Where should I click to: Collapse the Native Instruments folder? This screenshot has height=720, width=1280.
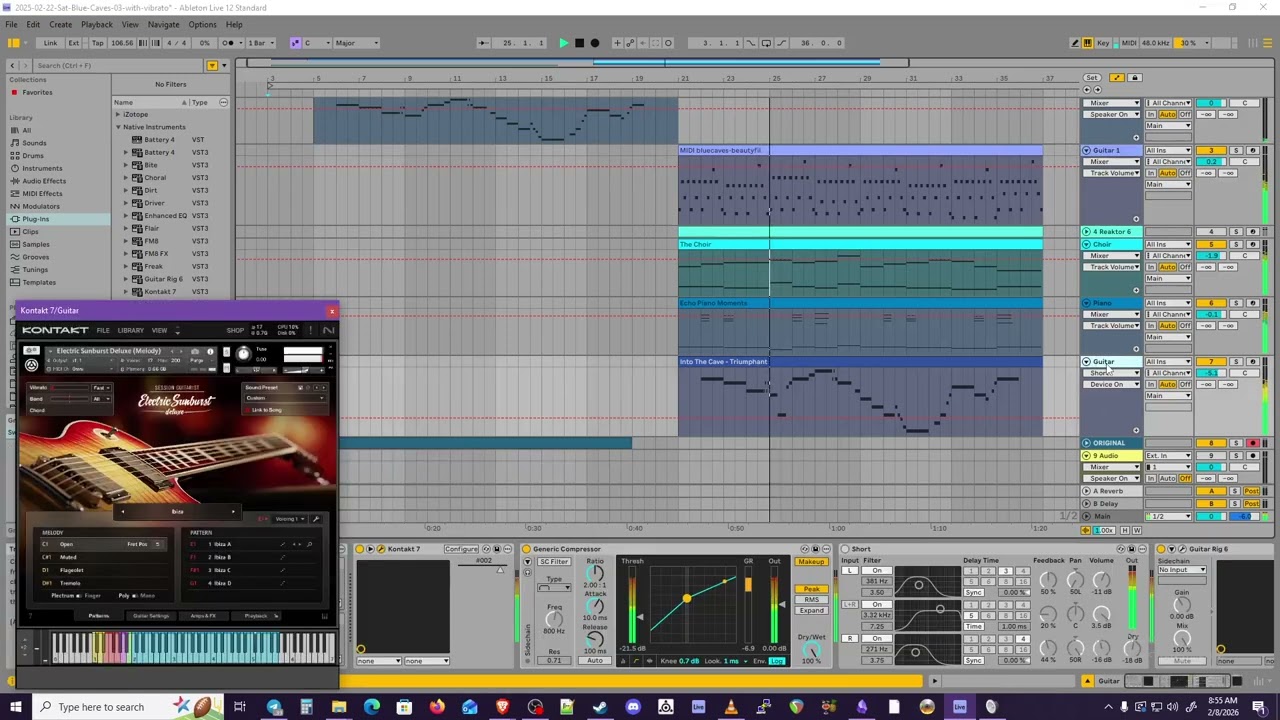pyautogui.click(x=118, y=127)
